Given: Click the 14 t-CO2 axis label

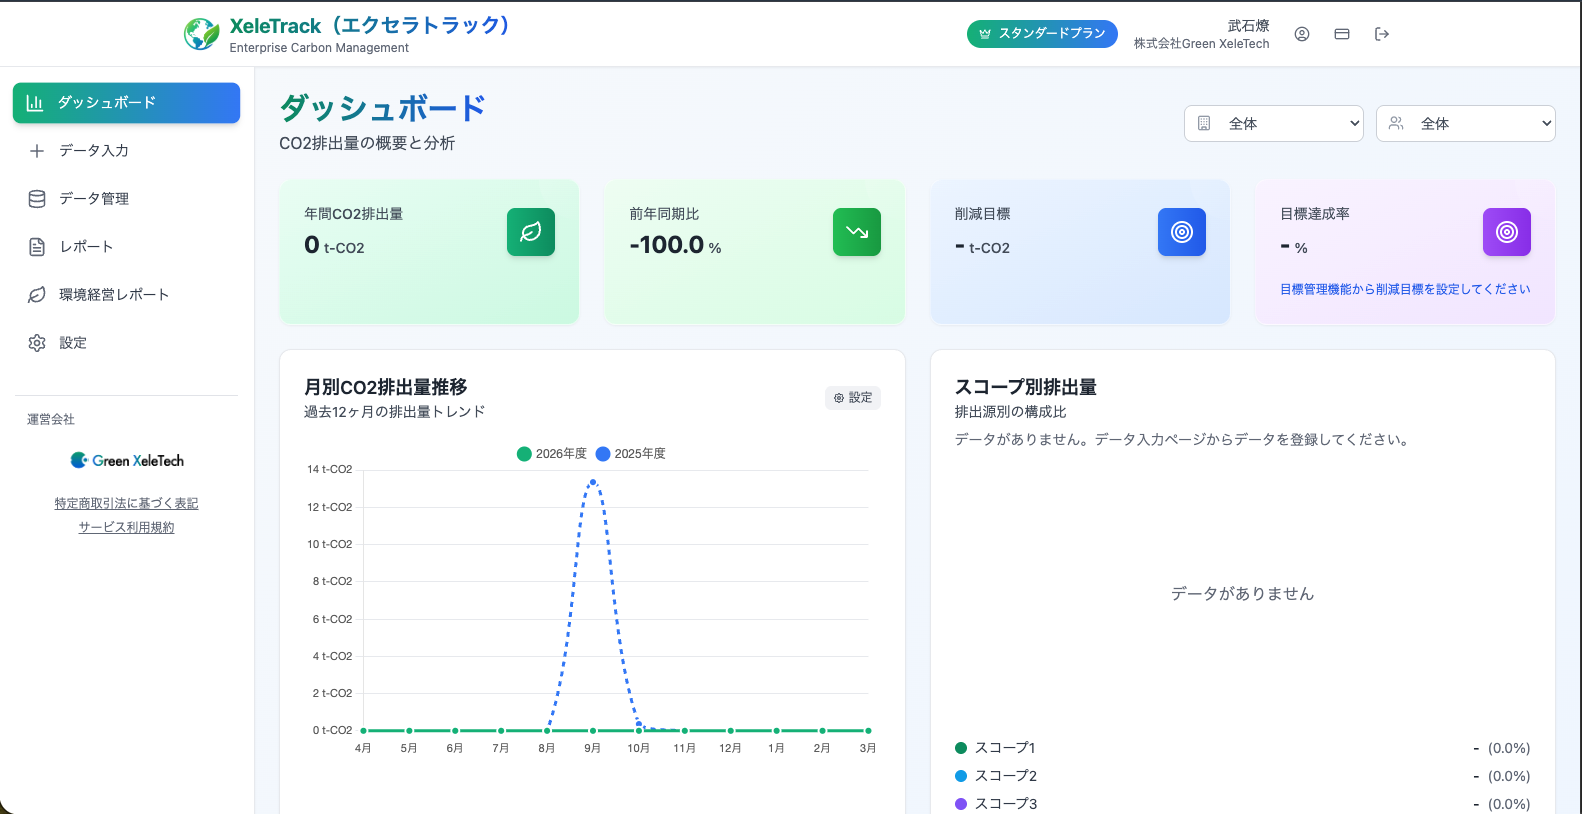Looking at the screenshot, I should point(330,469).
